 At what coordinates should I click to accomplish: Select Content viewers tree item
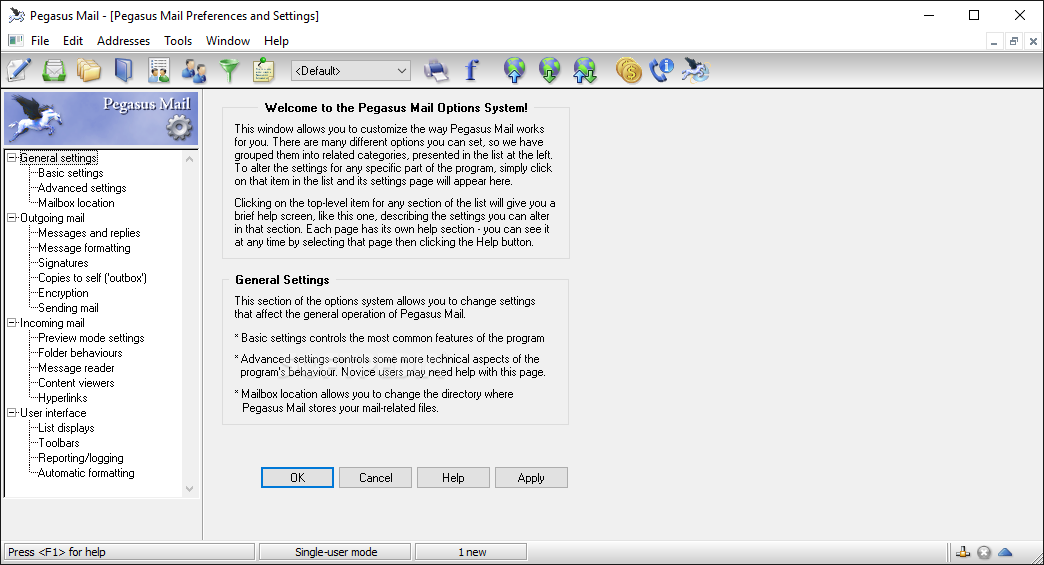click(76, 383)
